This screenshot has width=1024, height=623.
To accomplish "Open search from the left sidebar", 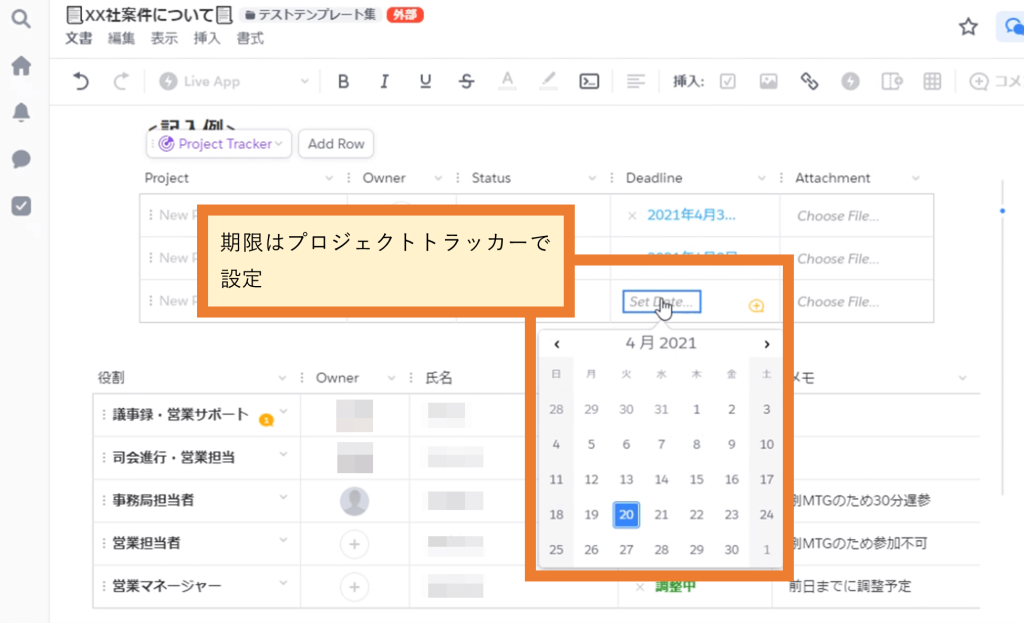I will click(x=21, y=19).
